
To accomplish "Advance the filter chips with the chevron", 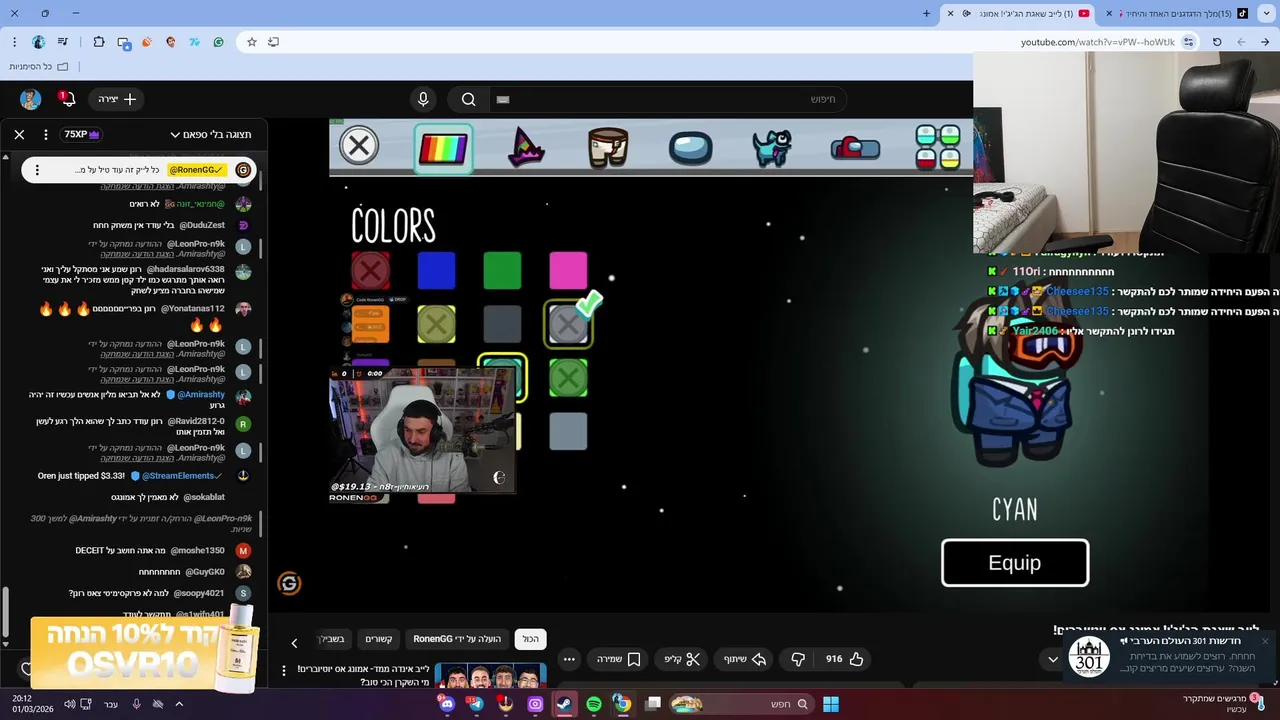I will pos(294,642).
